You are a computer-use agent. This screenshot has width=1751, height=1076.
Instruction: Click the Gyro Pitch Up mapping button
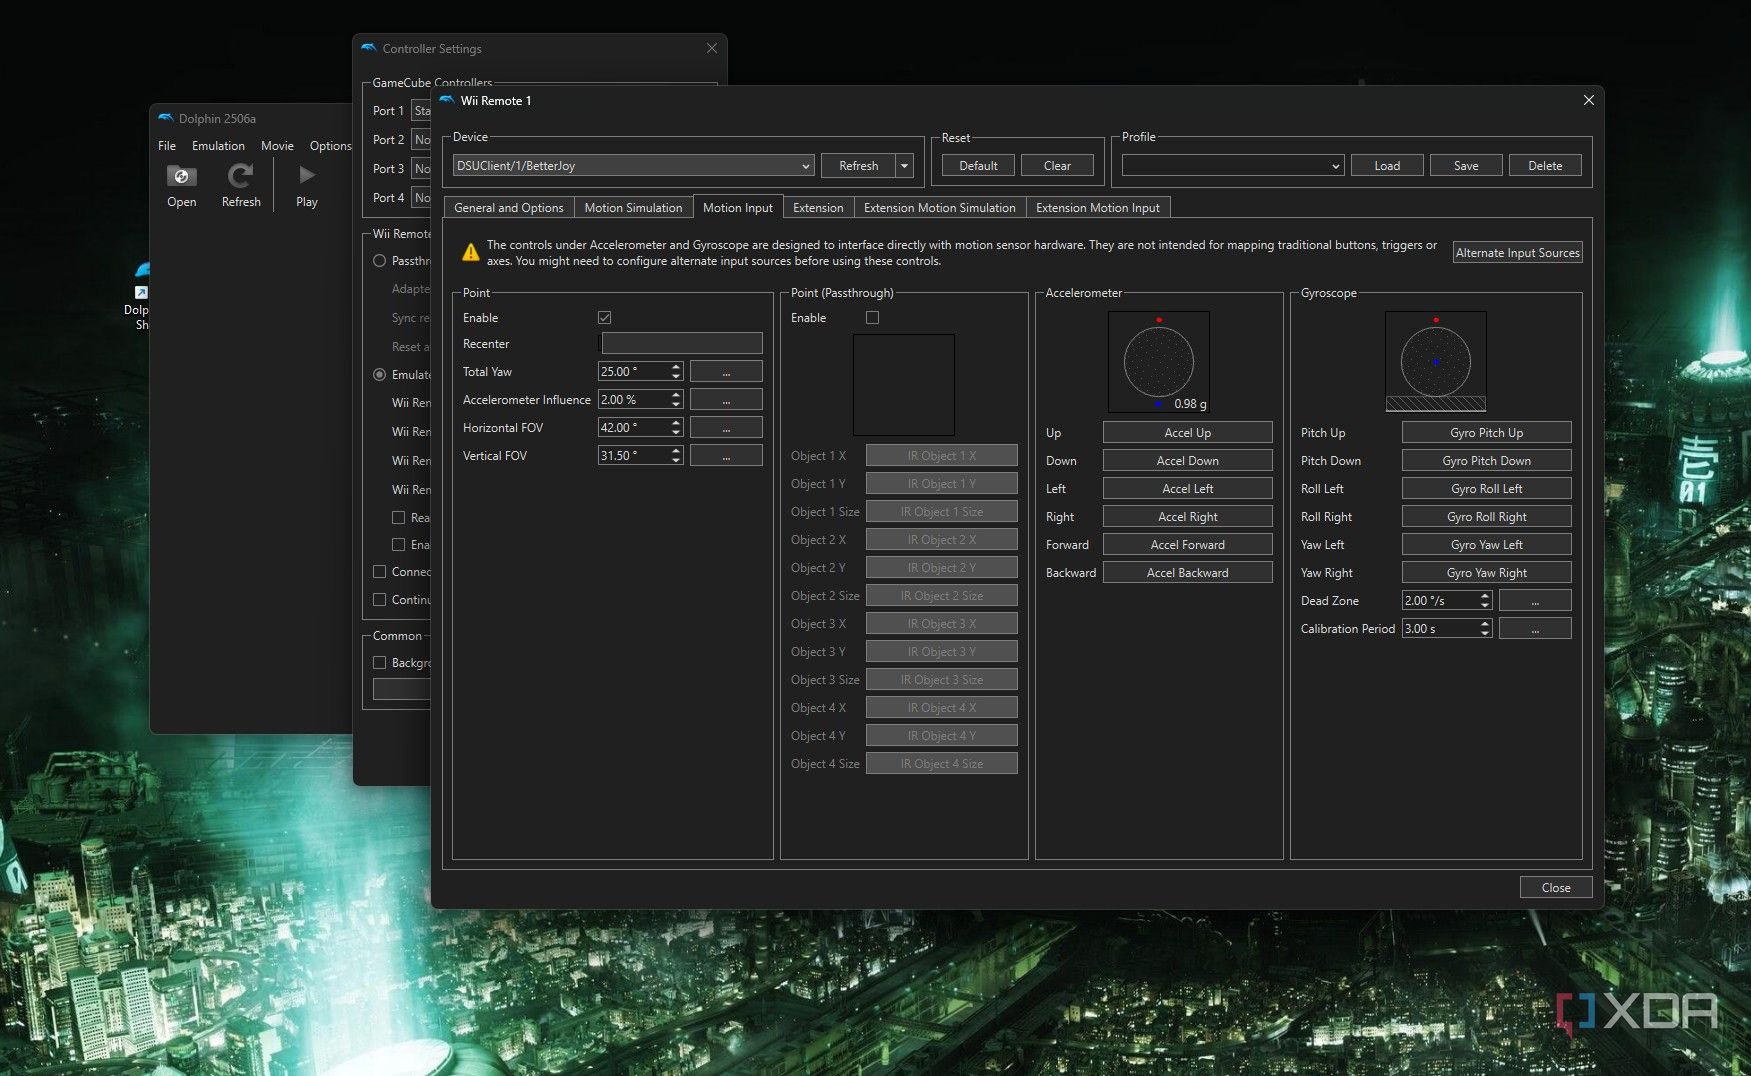click(1486, 433)
